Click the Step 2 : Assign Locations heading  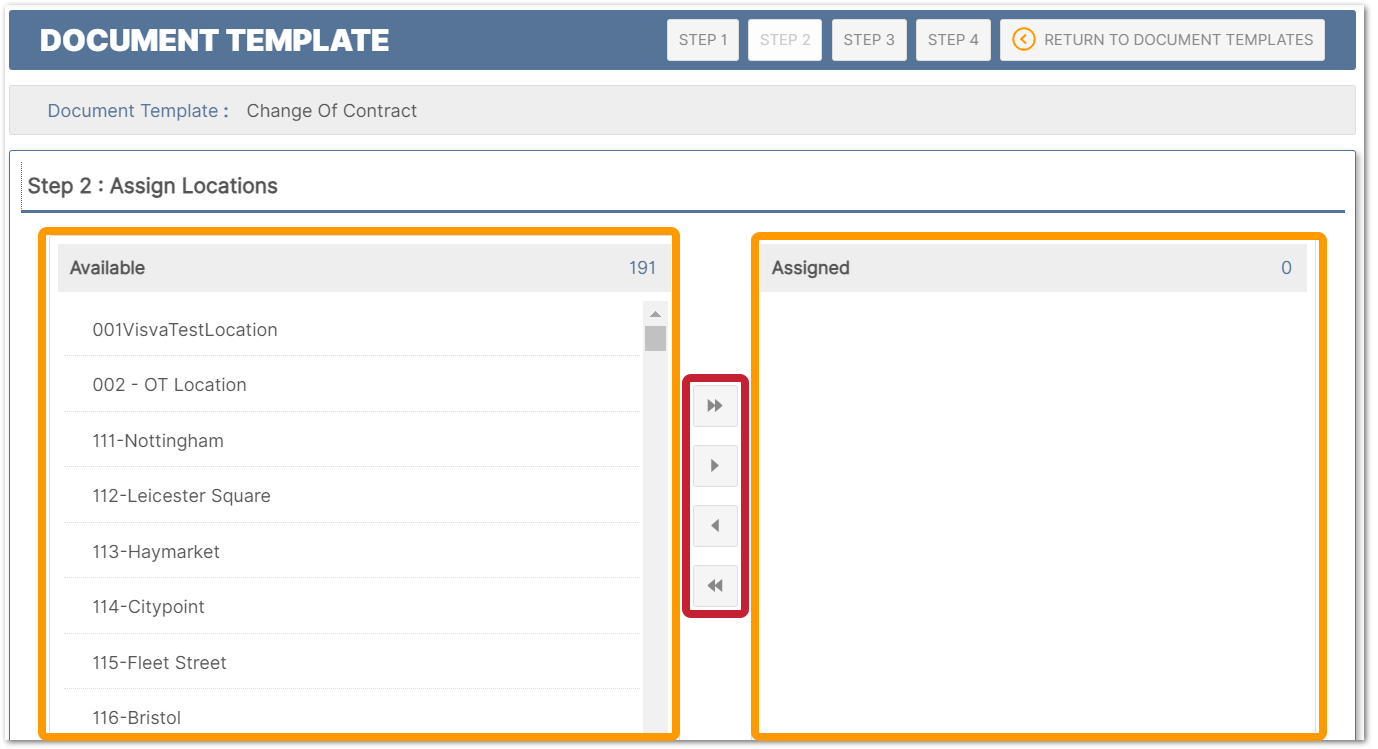153,186
